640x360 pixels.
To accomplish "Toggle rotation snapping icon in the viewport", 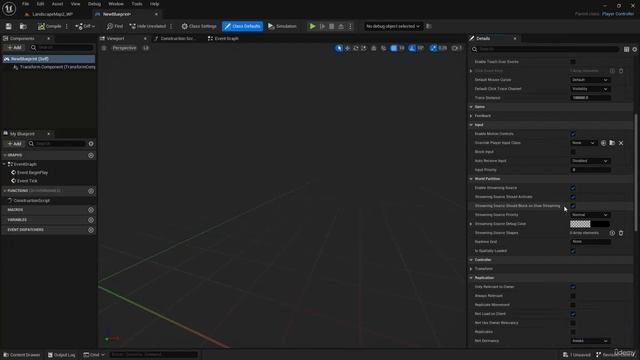I will (412, 48).
